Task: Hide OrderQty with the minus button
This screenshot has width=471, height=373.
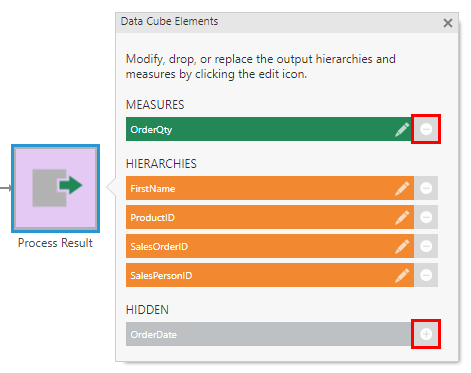Action: tap(426, 129)
